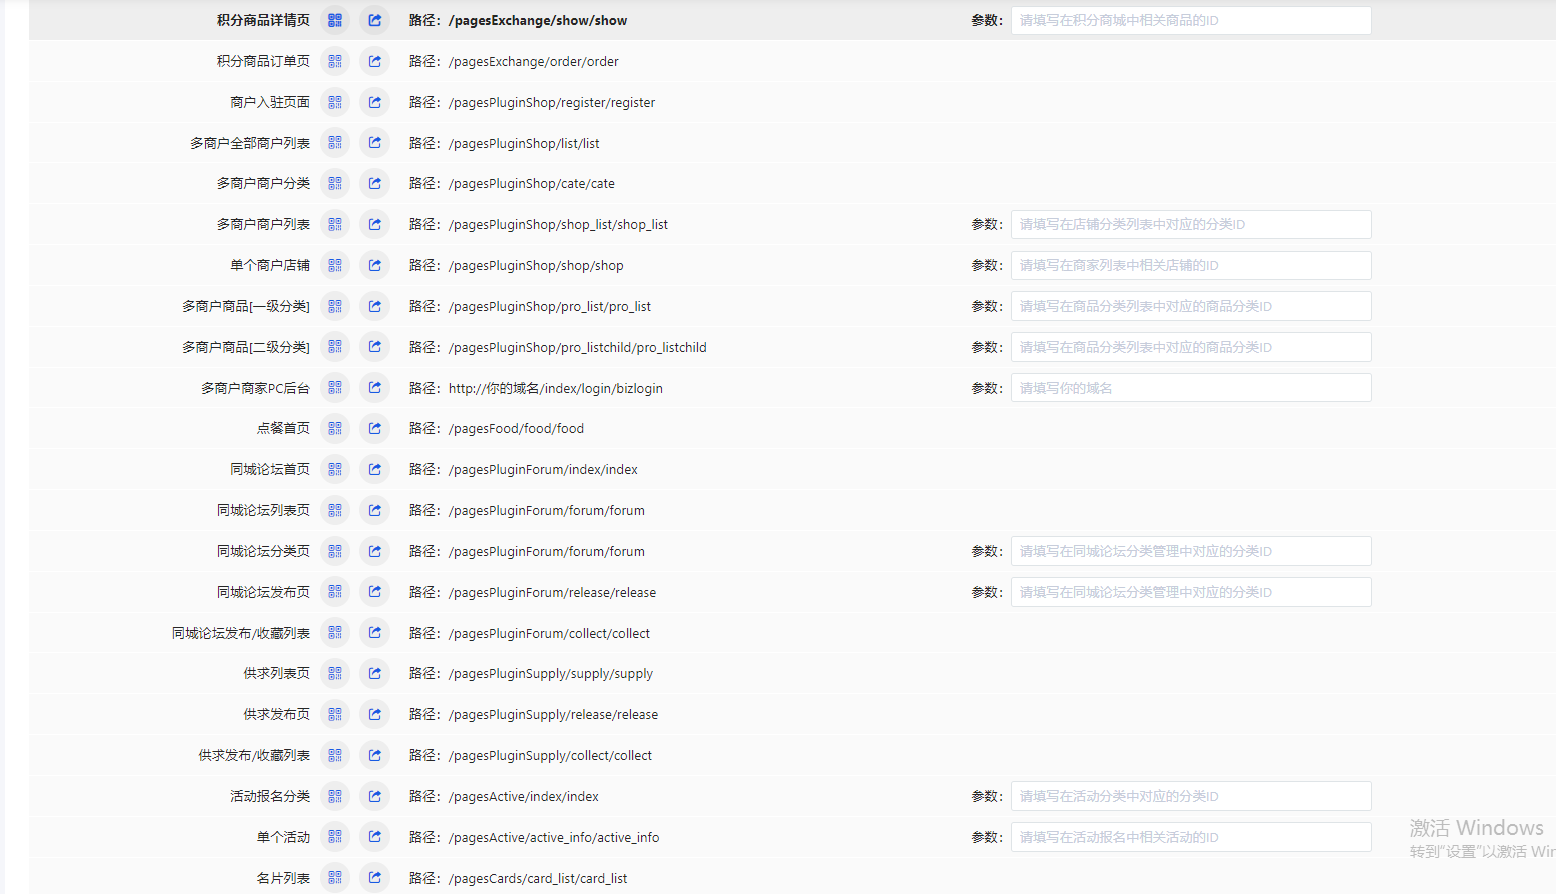Click parameter field for 同城论坛发布页

point(1190,592)
